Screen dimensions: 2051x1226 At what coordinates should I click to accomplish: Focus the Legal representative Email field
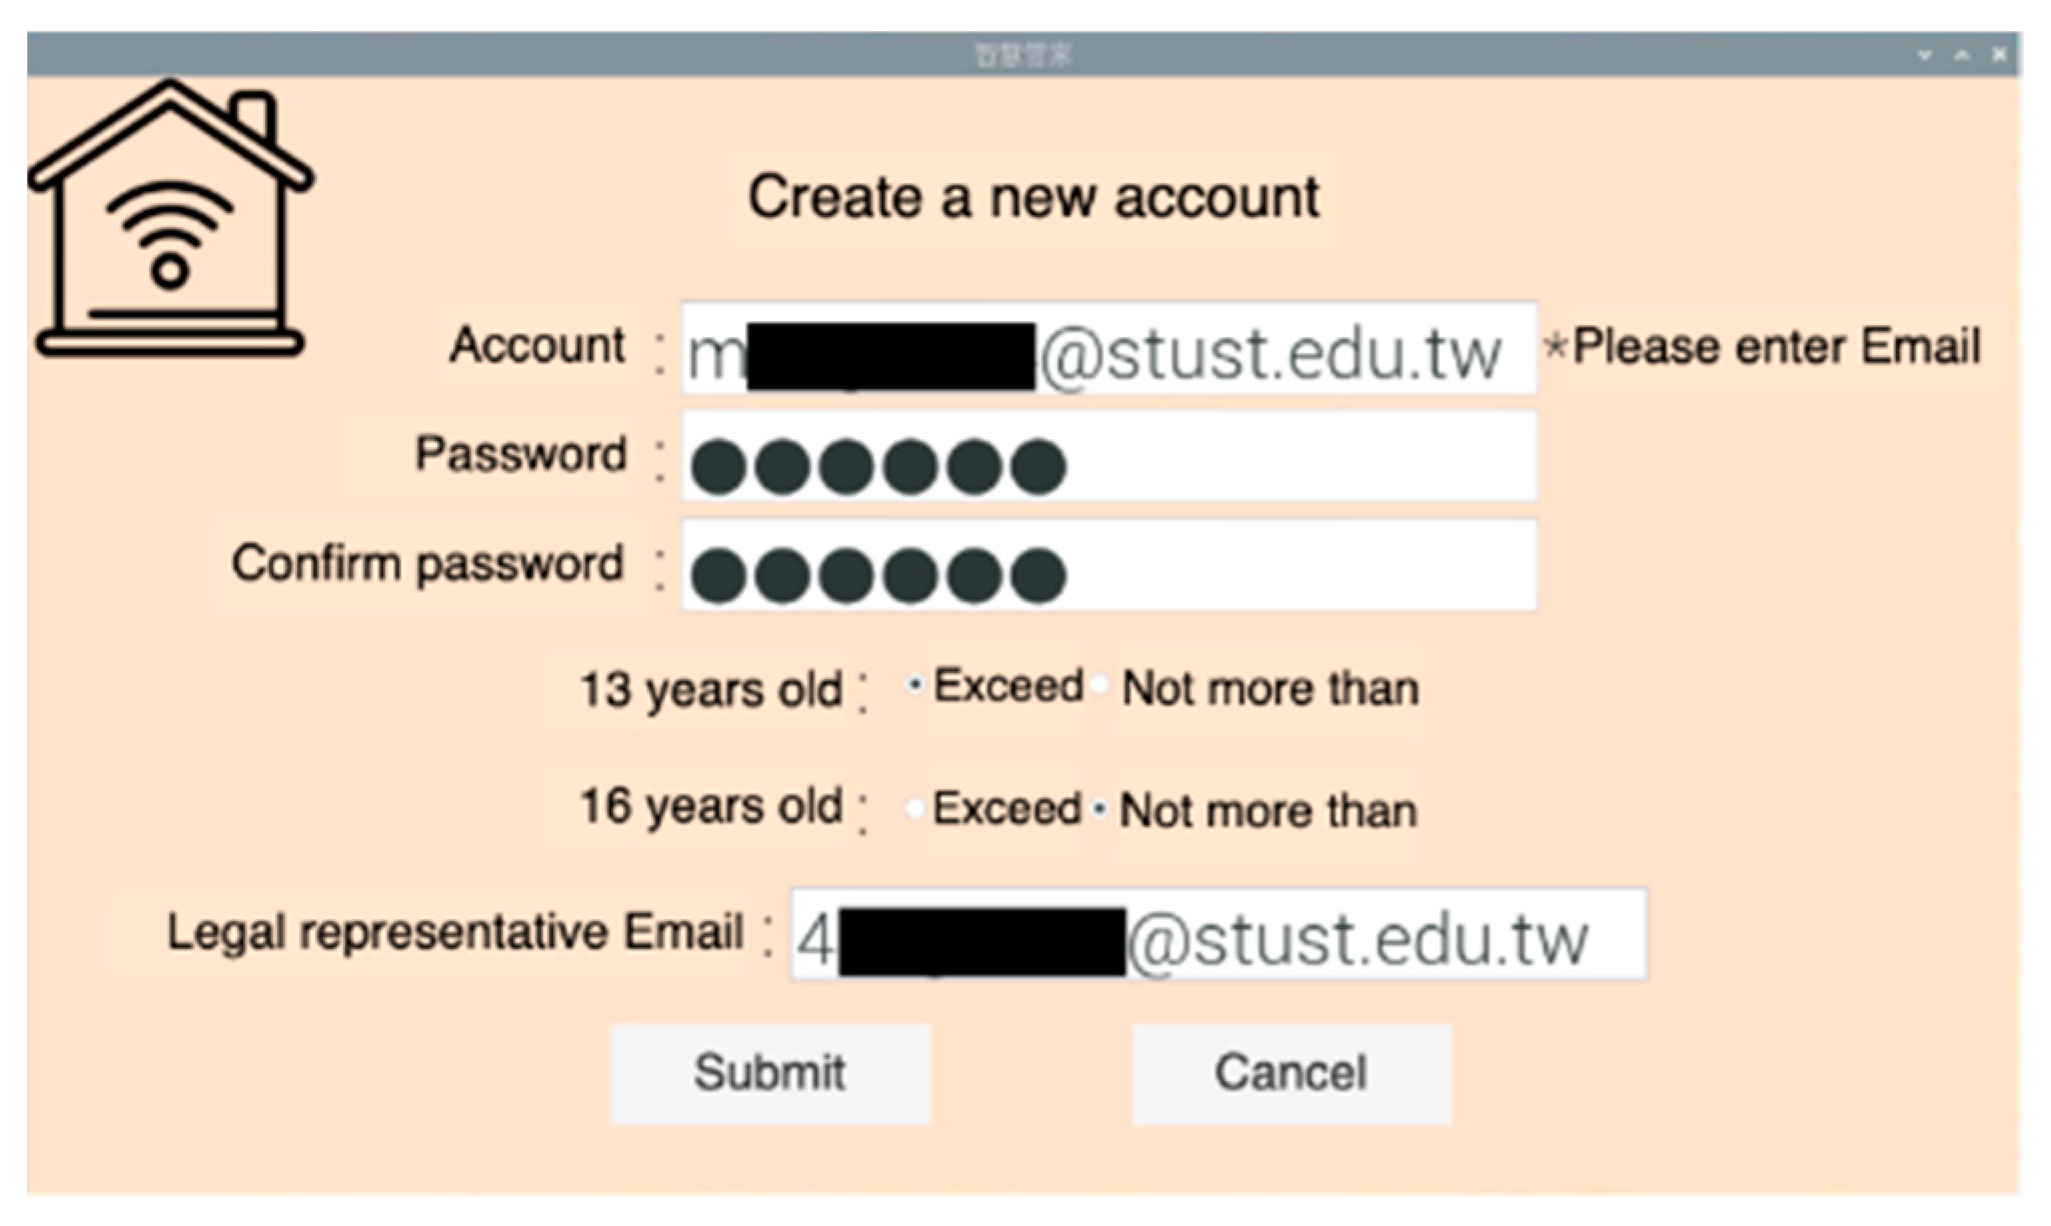[1218, 934]
